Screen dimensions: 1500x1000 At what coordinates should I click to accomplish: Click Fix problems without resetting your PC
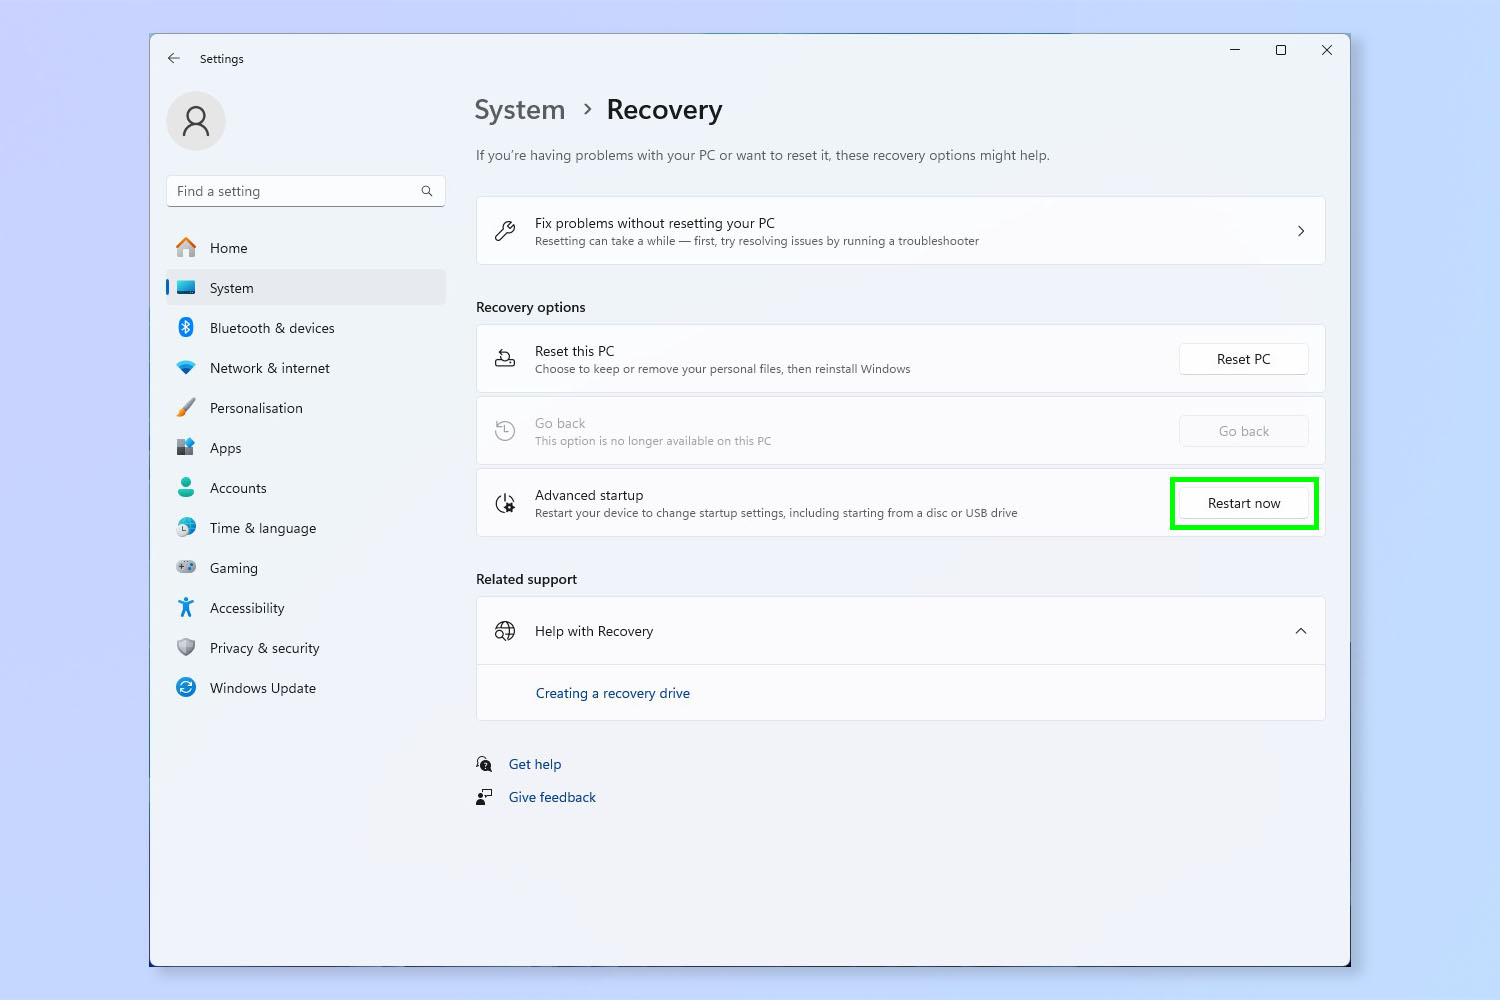click(x=901, y=231)
